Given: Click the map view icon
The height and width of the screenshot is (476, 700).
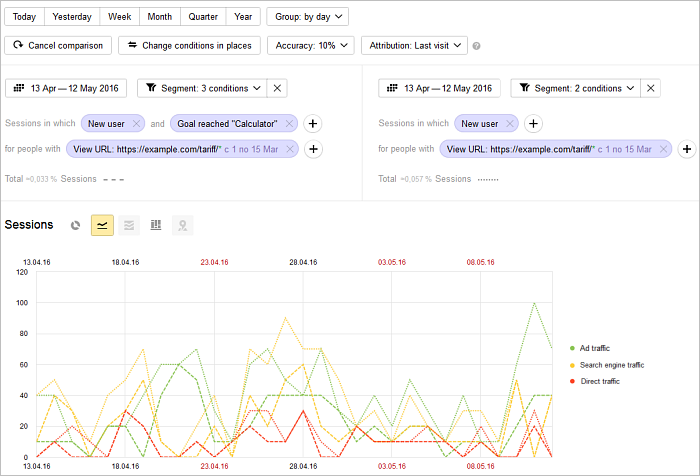Looking at the screenshot, I should pos(182,225).
